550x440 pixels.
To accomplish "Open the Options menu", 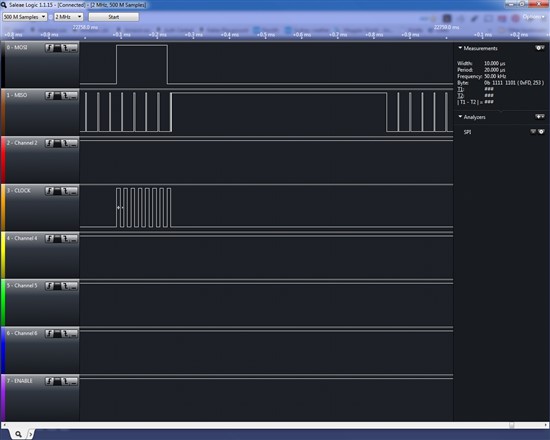I will click(533, 17).
